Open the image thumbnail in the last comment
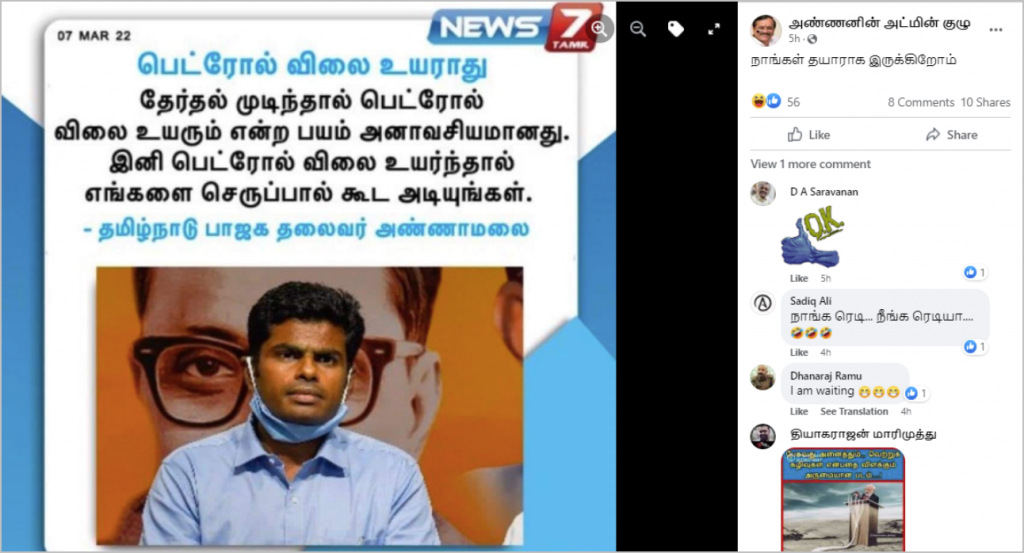The width and height of the screenshot is (1024, 553). (843, 499)
